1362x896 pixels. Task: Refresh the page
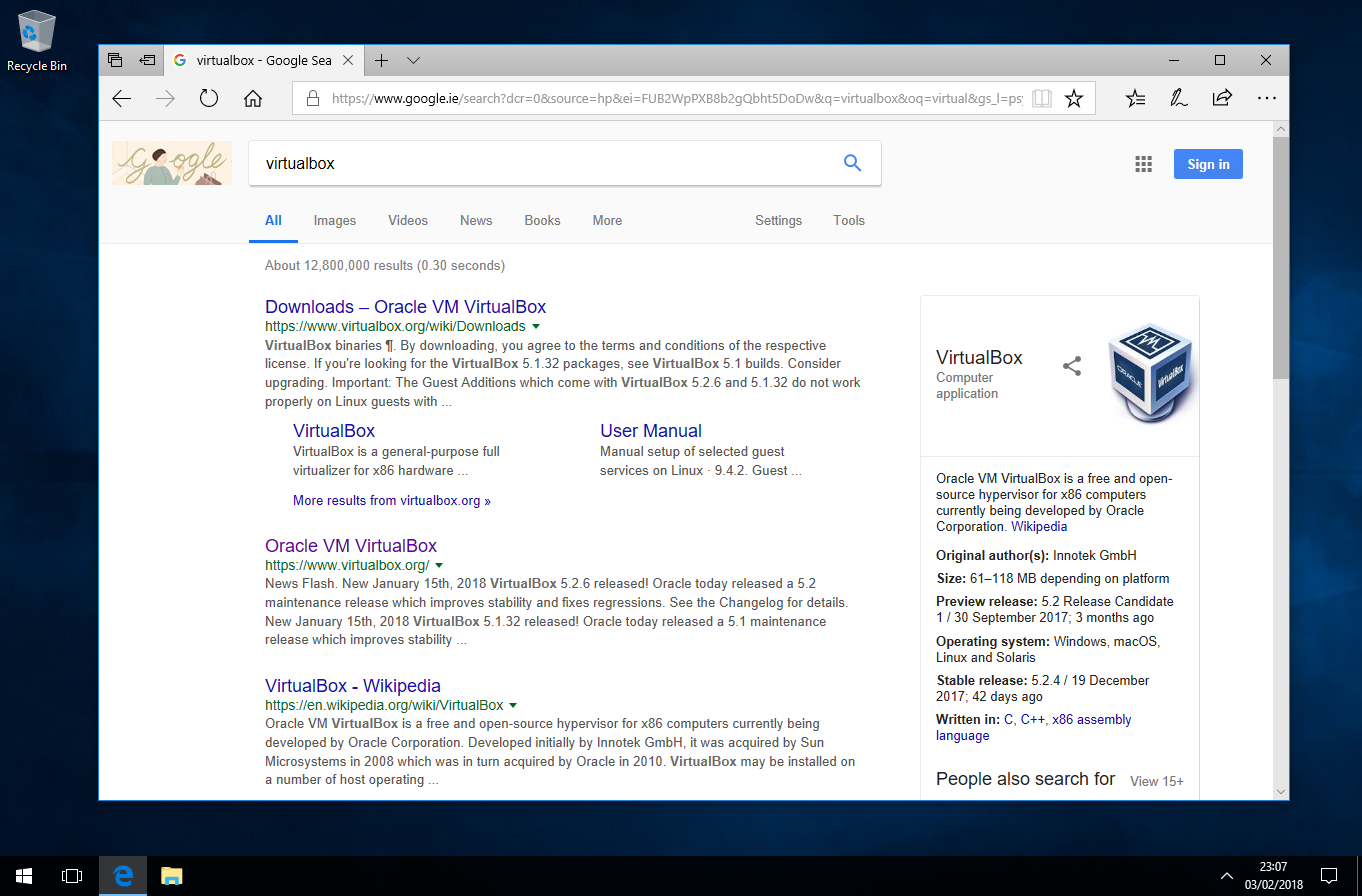[209, 98]
